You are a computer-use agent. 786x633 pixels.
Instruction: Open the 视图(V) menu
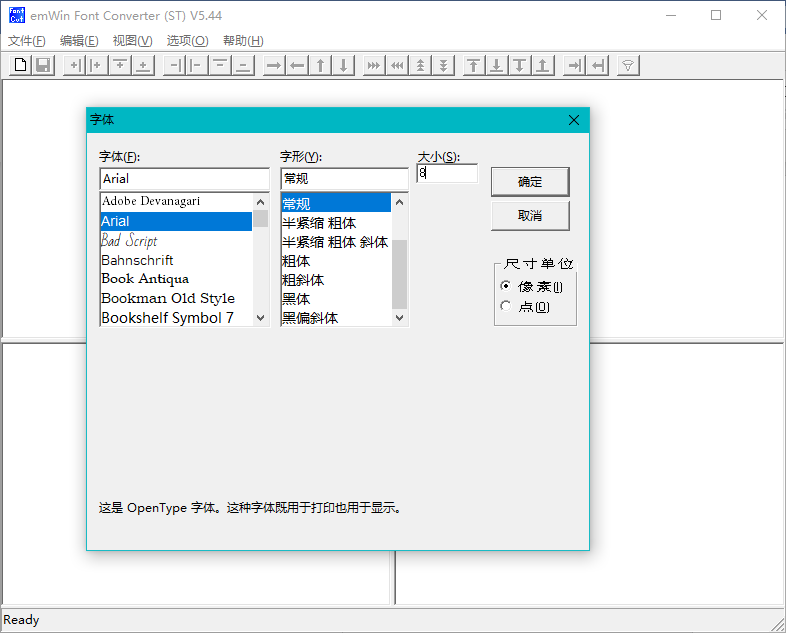point(132,41)
